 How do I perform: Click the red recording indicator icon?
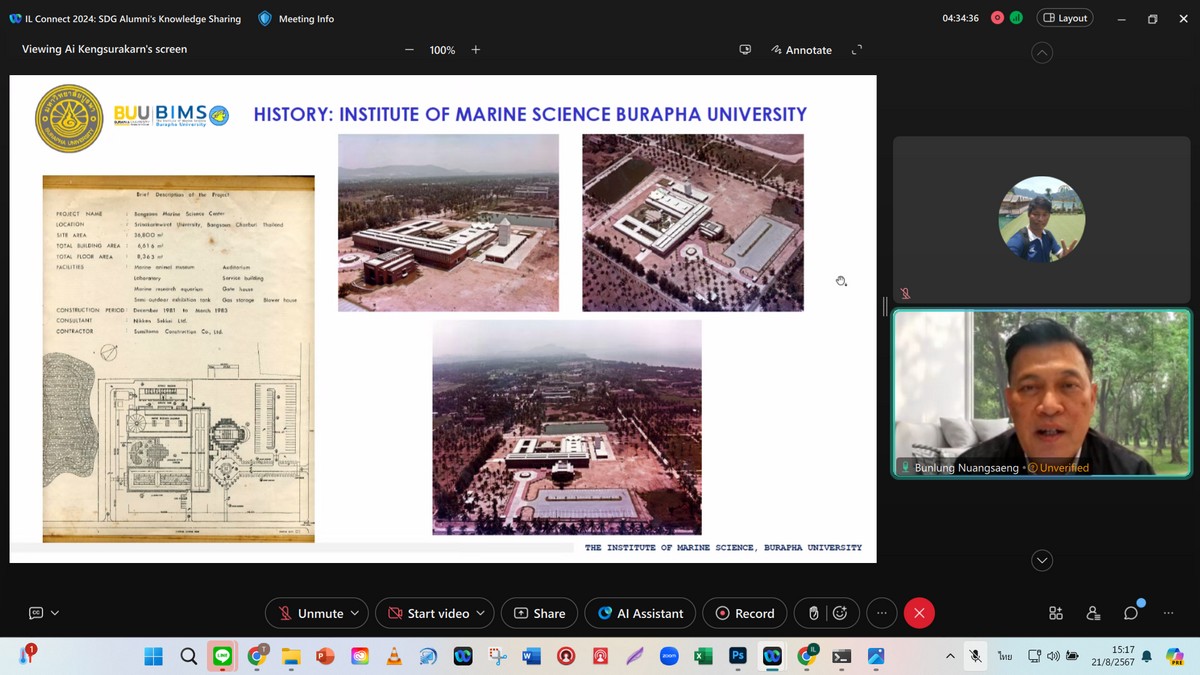(997, 18)
